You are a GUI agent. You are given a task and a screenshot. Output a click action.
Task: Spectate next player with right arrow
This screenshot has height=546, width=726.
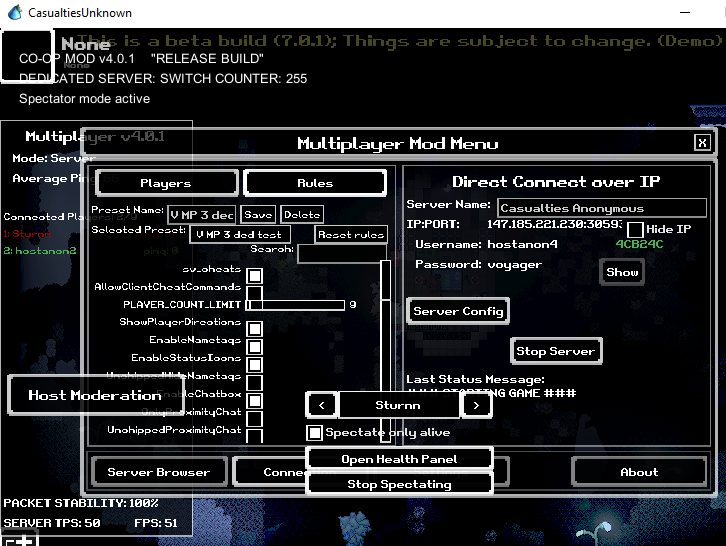point(476,405)
